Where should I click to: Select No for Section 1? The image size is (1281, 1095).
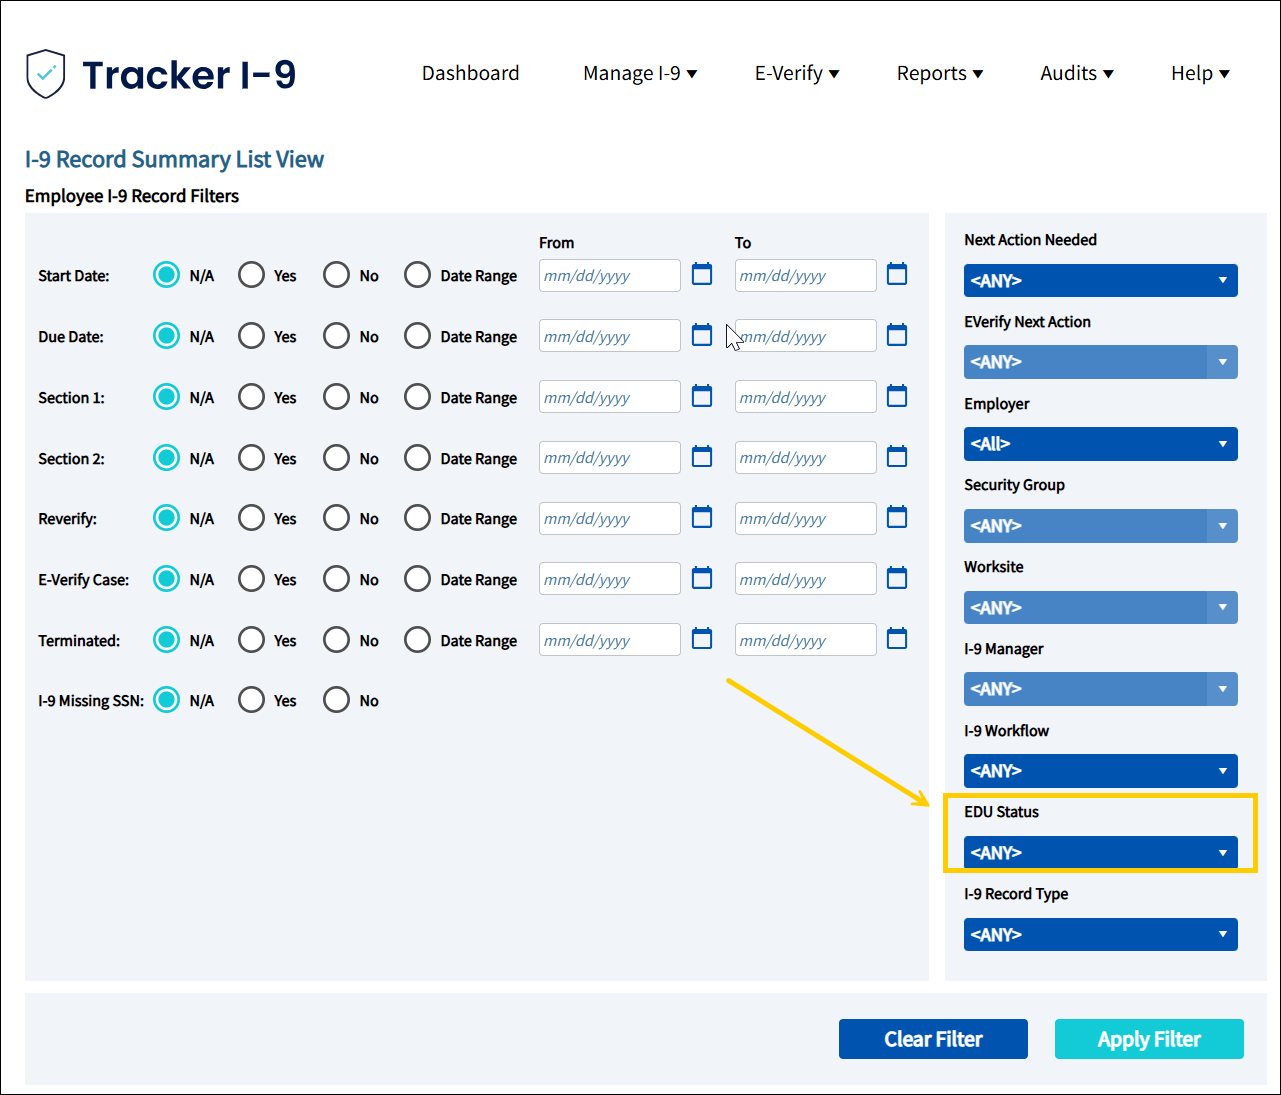336,397
